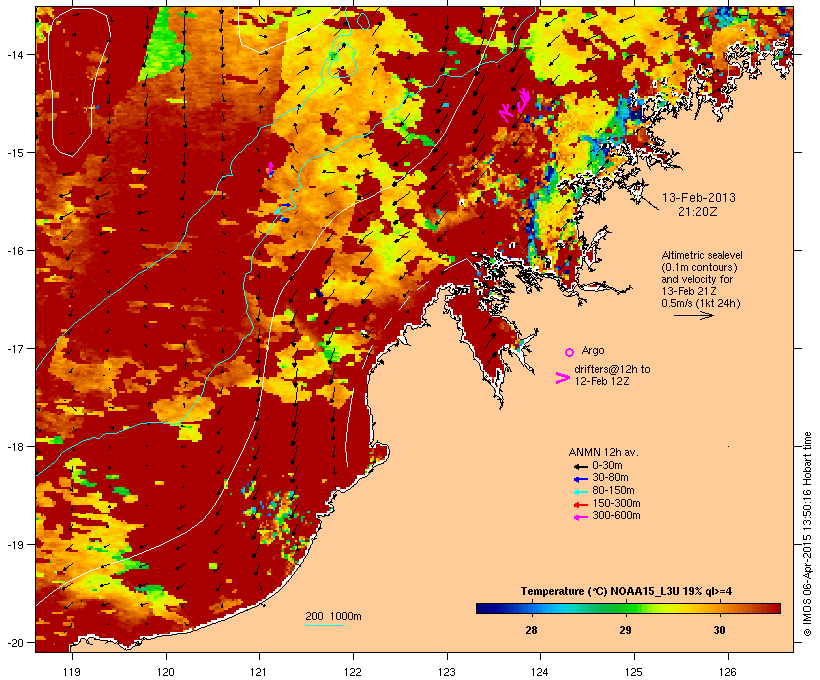
Task: Click the color bar value '29'
Action: coord(625,630)
